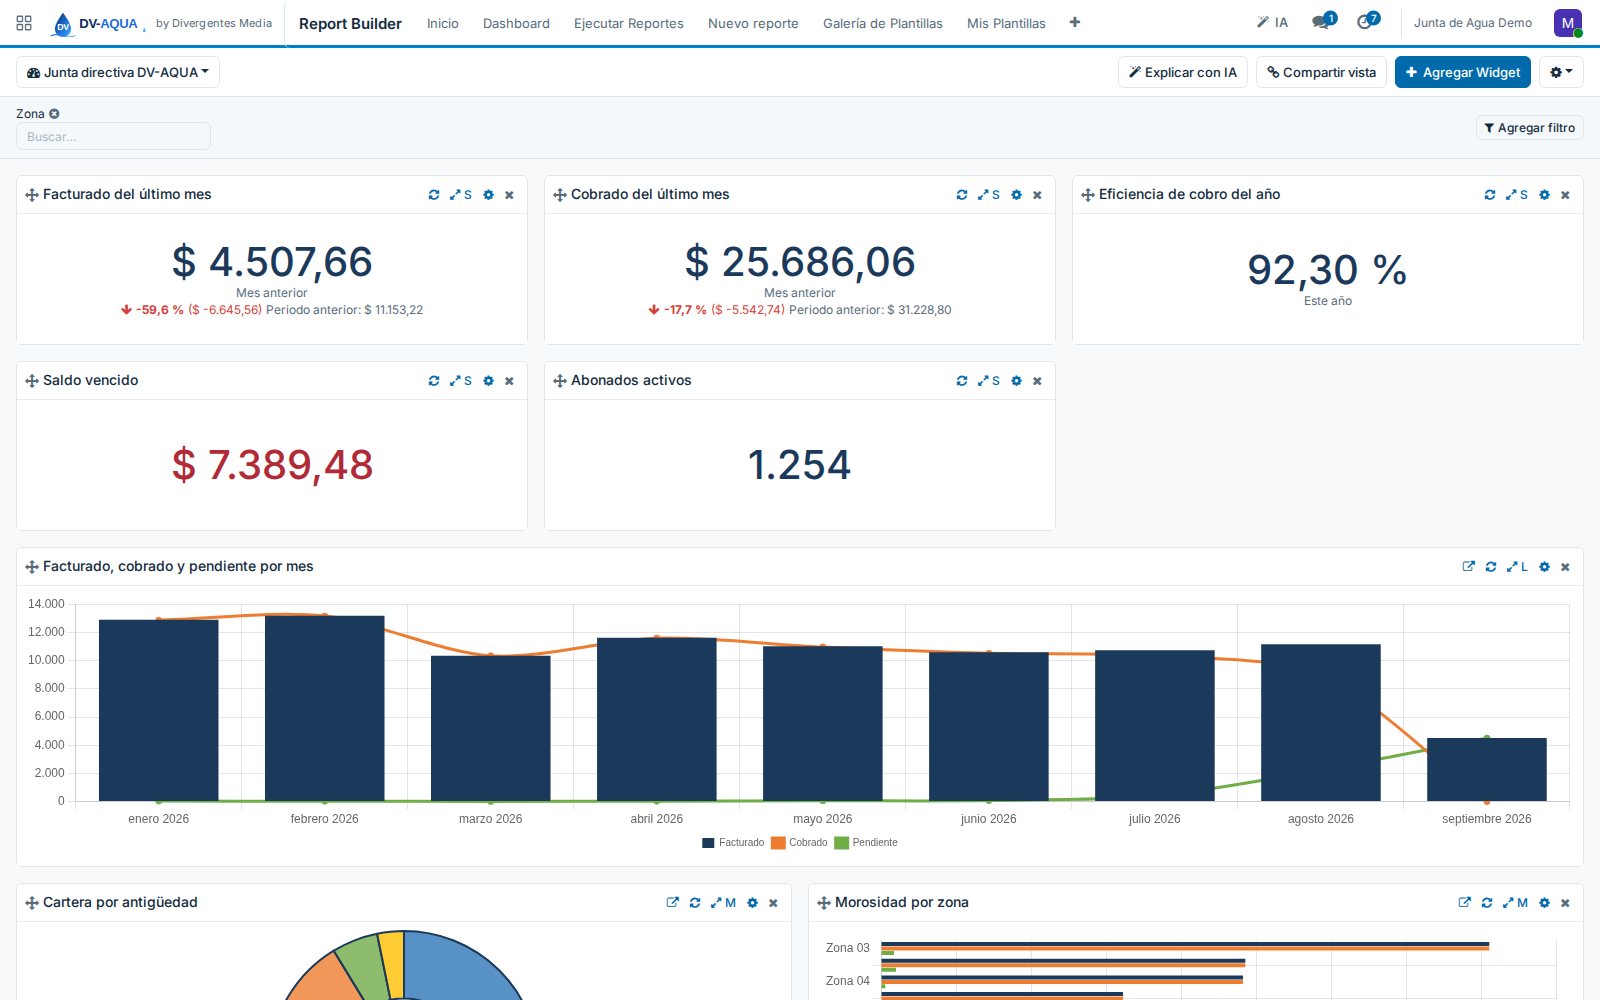
Task: Toggle Facturado series in chart legend
Action: 733,843
